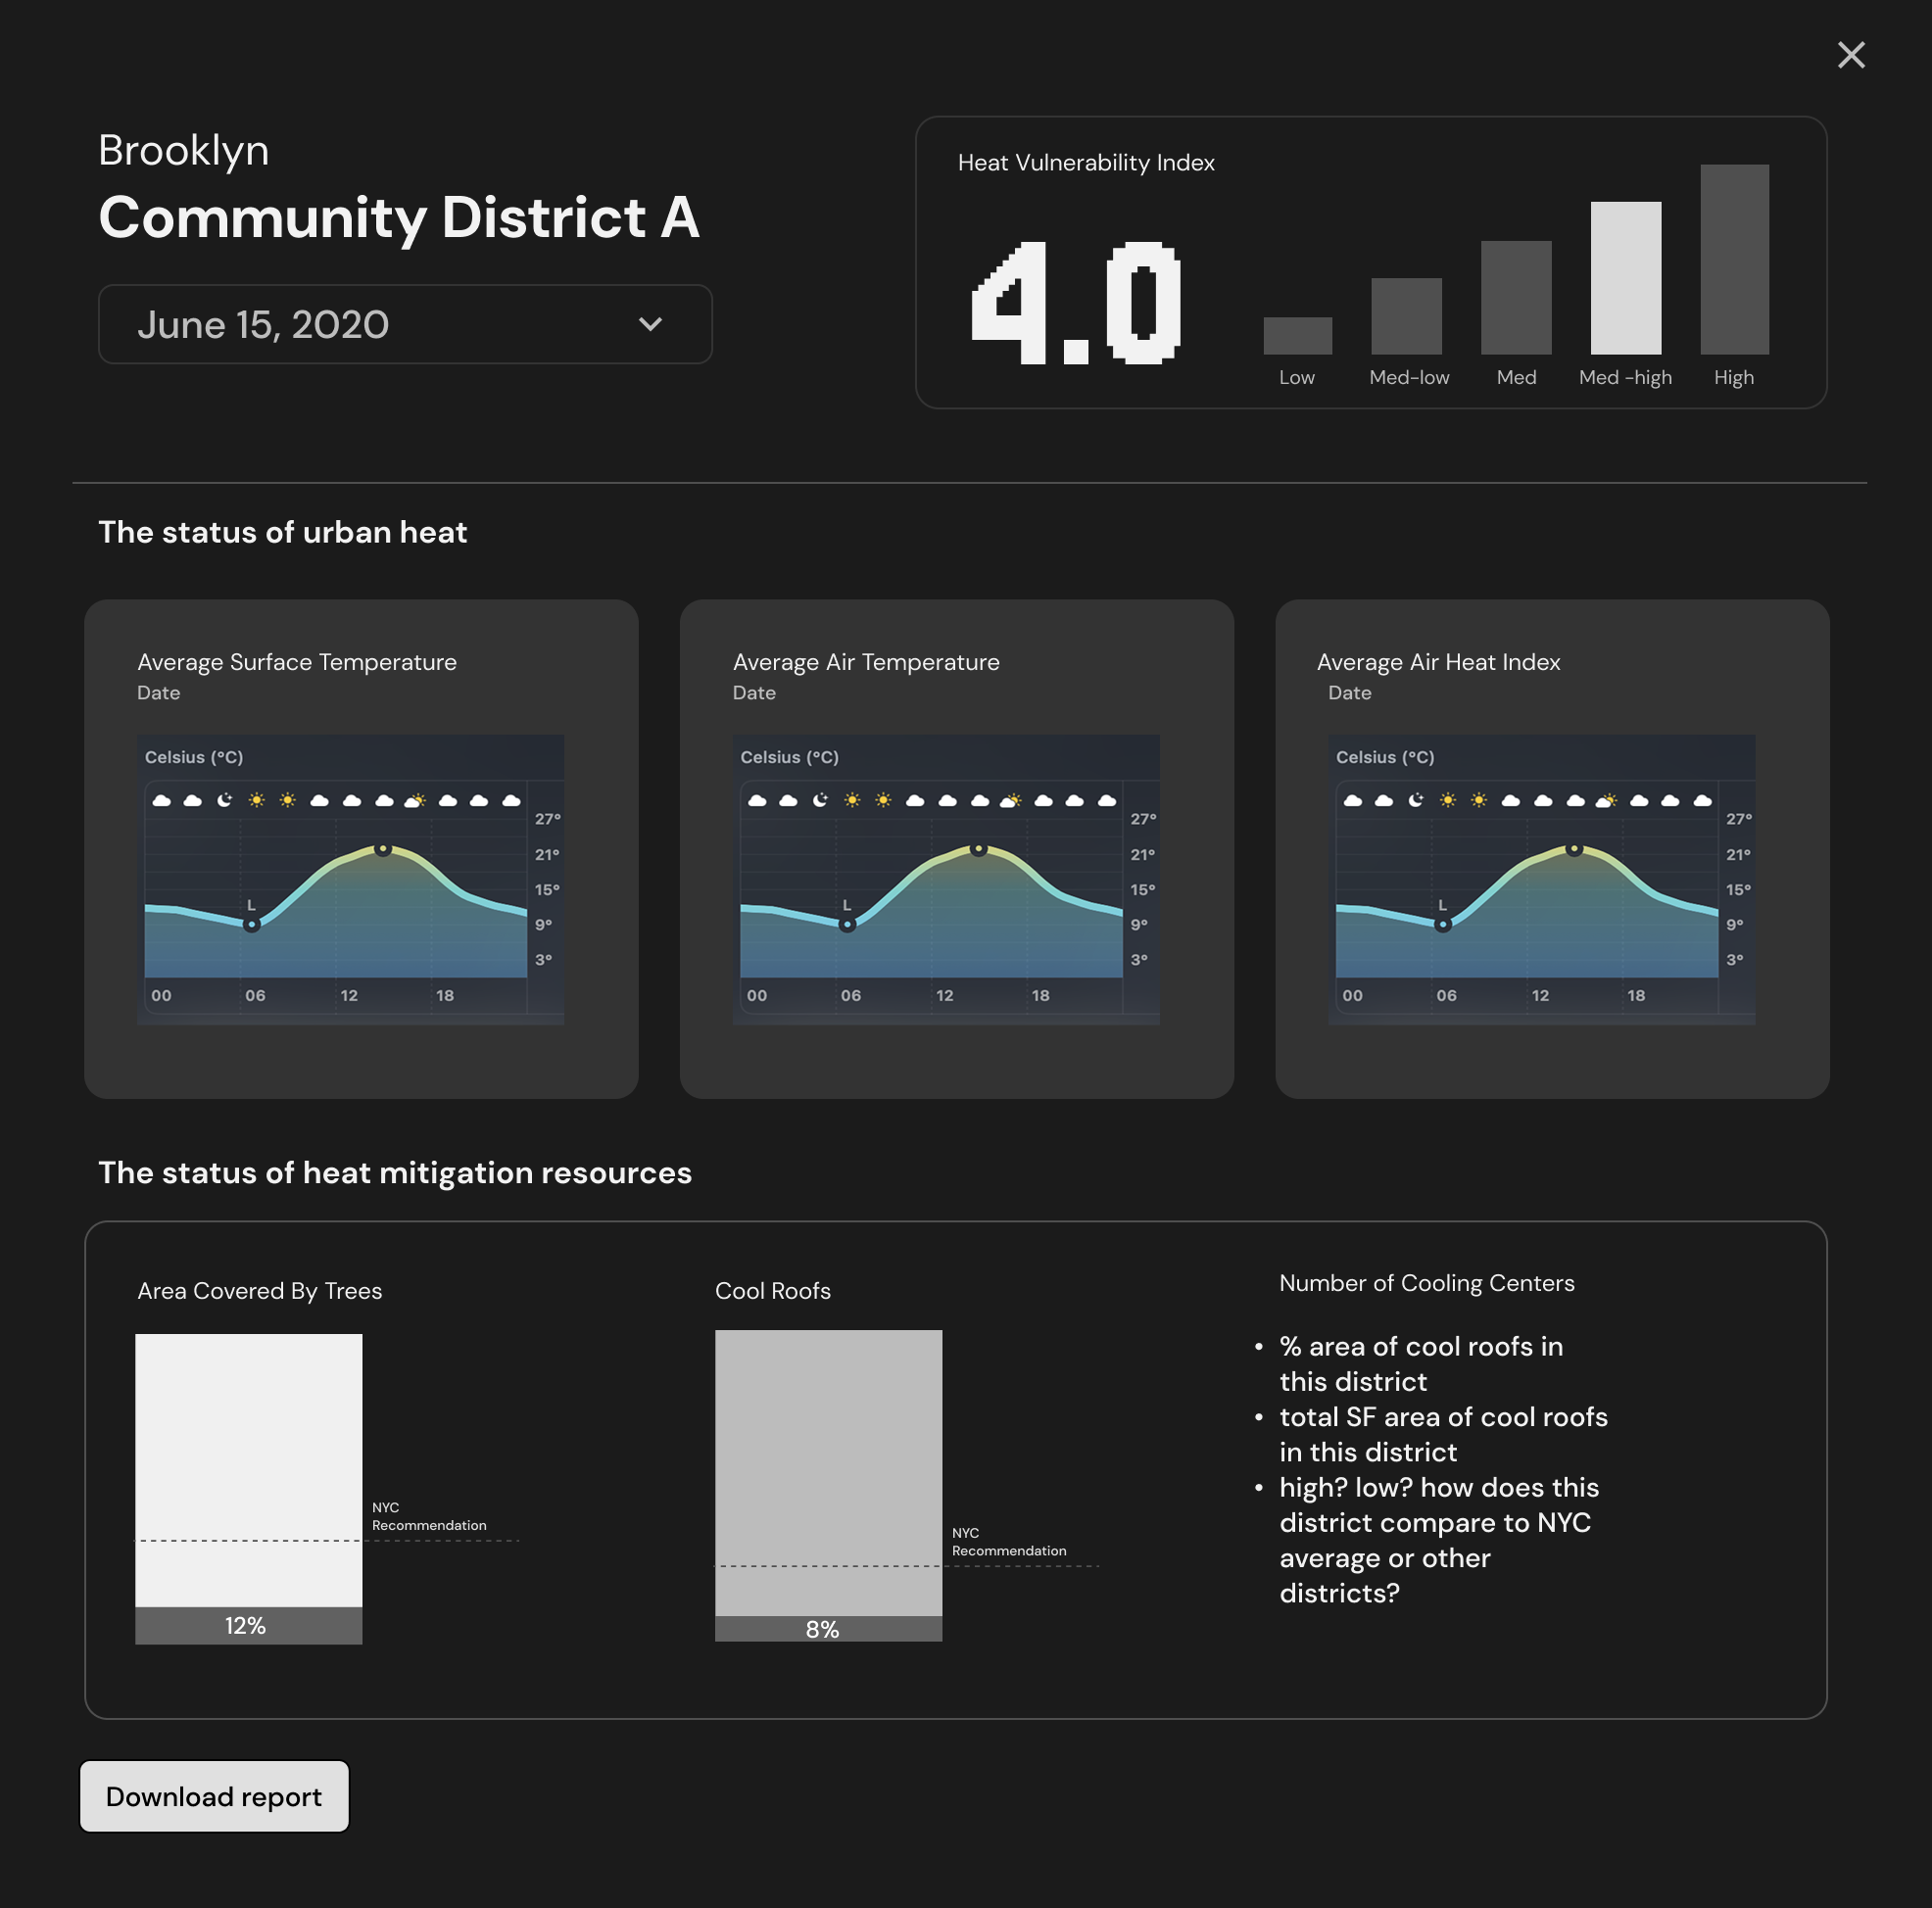
Task: Close the district report dialog
Action: (x=1851, y=55)
